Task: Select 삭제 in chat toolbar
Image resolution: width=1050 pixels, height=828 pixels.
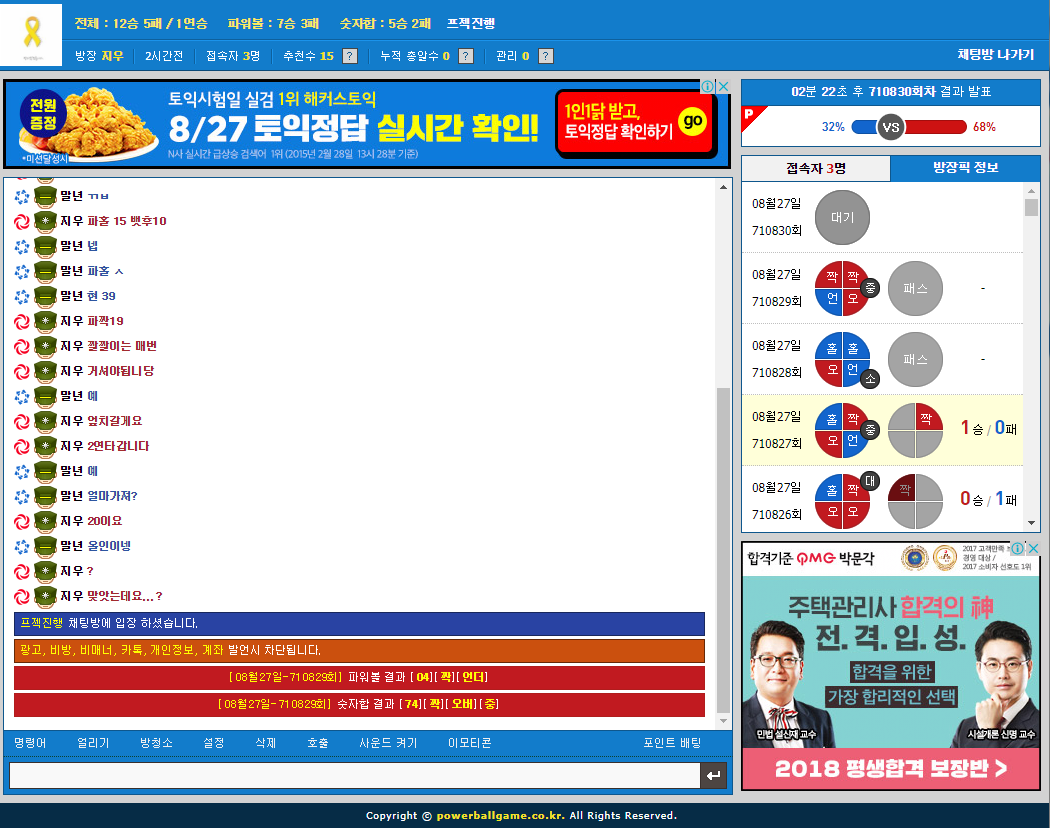Action: click(x=266, y=742)
